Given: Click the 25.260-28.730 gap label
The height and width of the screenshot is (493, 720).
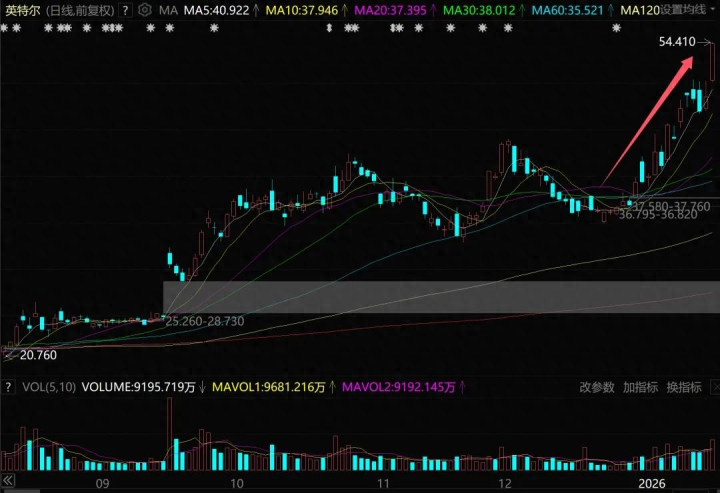Looking at the screenshot, I should coord(205,321).
